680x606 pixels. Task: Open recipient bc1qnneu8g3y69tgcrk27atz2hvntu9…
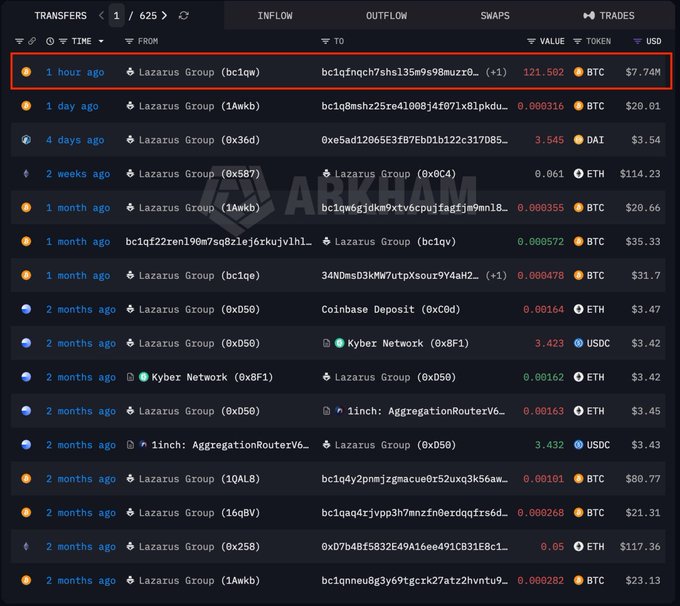pos(414,580)
